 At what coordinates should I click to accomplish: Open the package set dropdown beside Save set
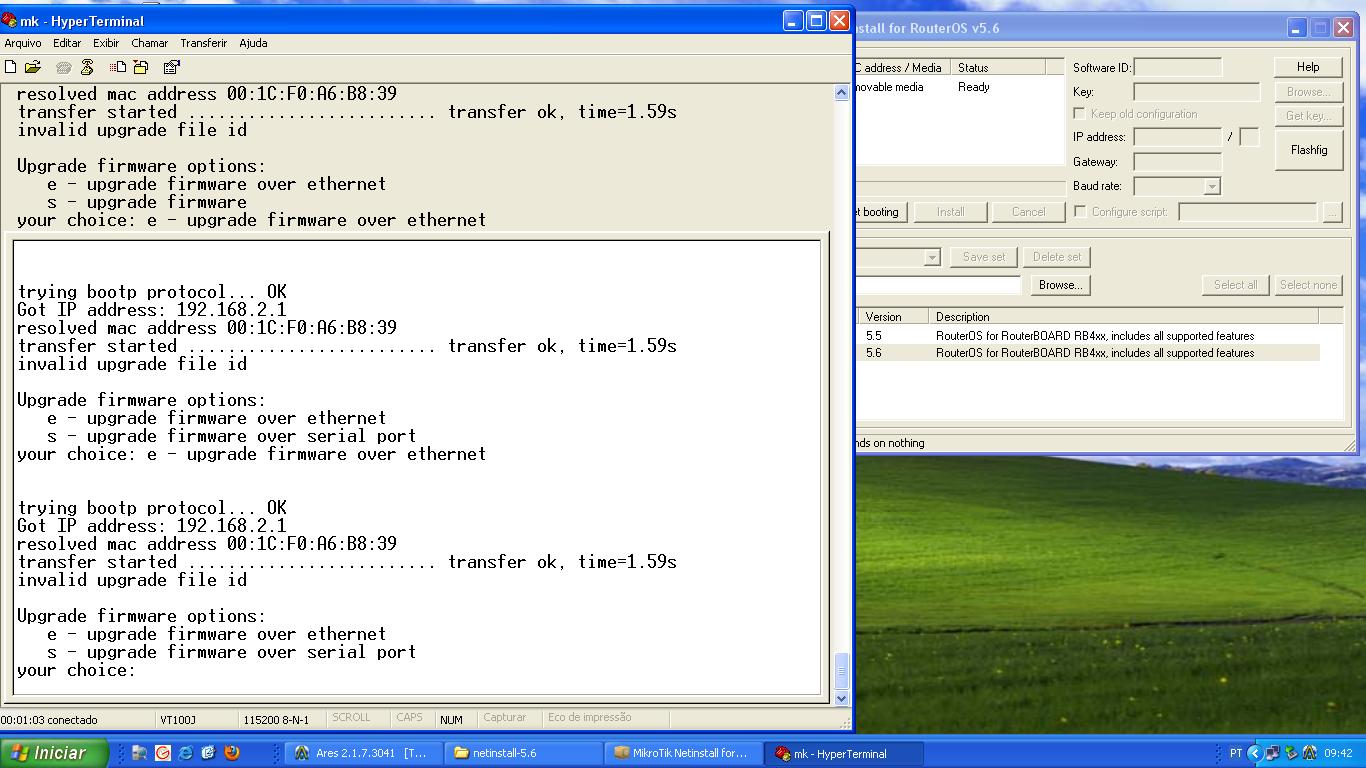click(931, 257)
